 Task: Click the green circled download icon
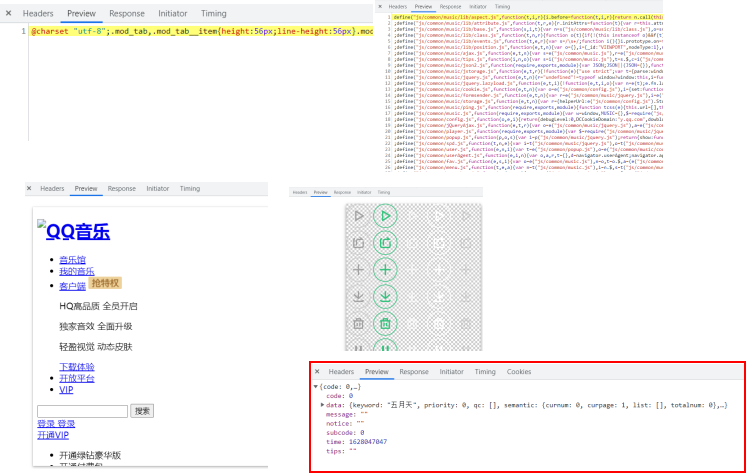pos(385,297)
